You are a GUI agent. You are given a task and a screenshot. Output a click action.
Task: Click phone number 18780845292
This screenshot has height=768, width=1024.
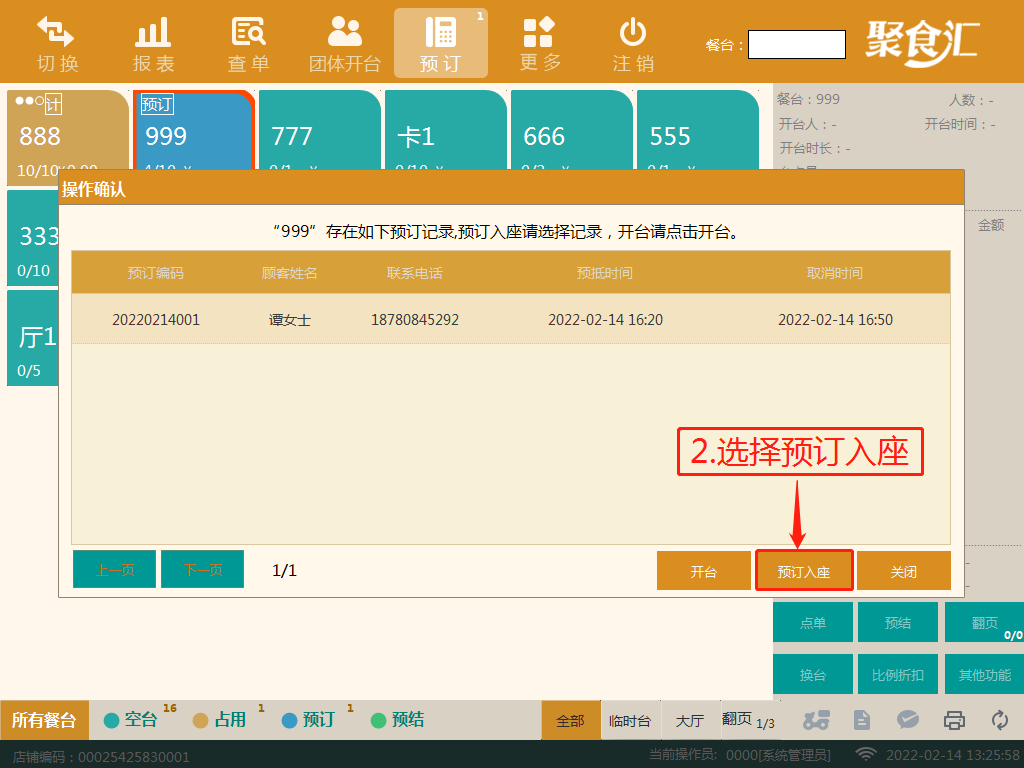pyautogui.click(x=415, y=320)
